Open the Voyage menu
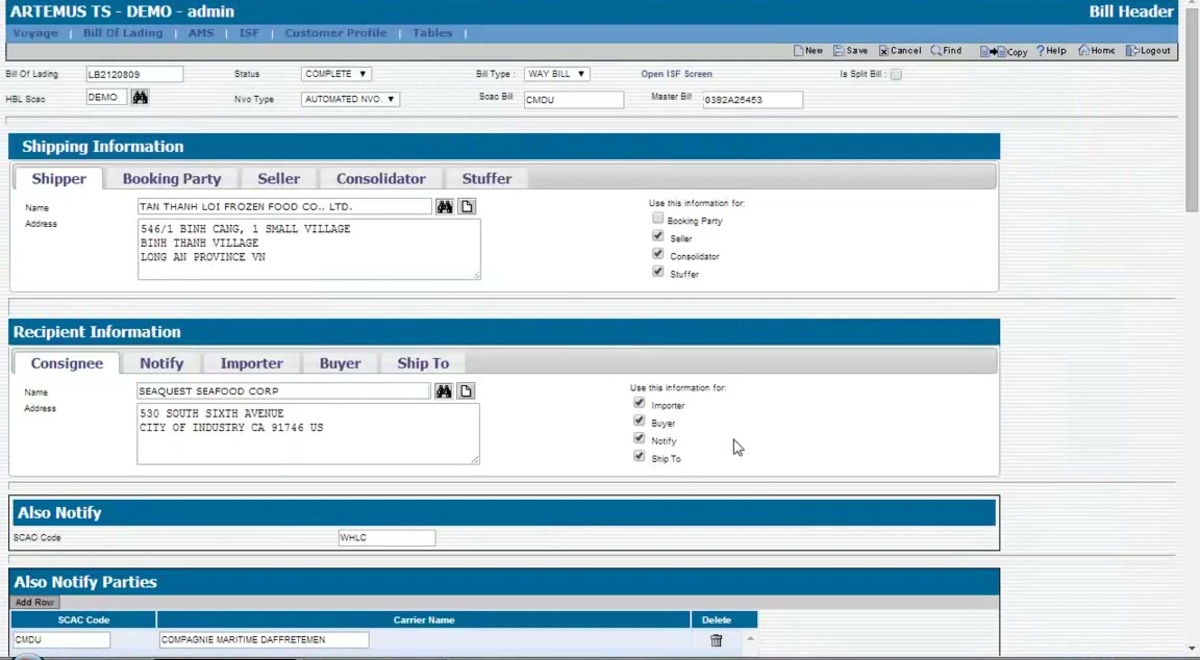Image resolution: width=1200 pixels, height=660 pixels. [35, 33]
